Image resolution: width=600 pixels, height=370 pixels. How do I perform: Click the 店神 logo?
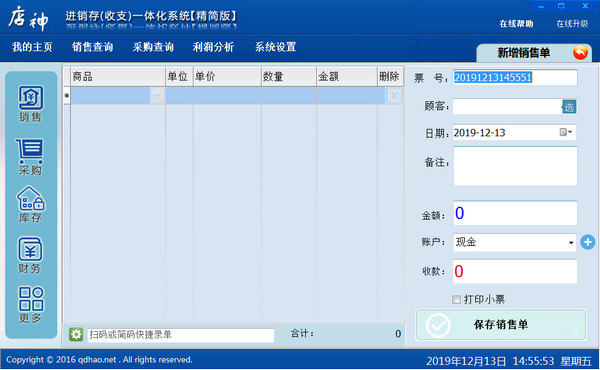pyautogui.click(x=29, y=19)
